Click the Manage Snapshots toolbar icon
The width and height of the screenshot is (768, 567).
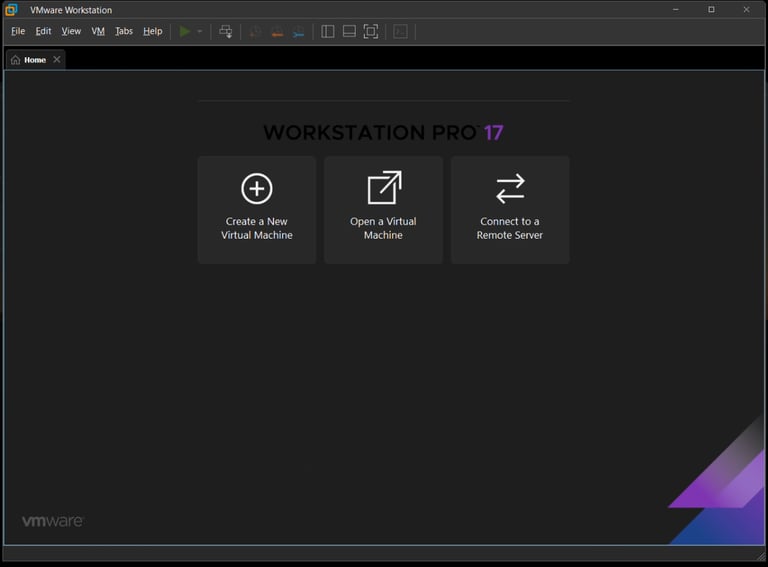(x=298, y=32)
